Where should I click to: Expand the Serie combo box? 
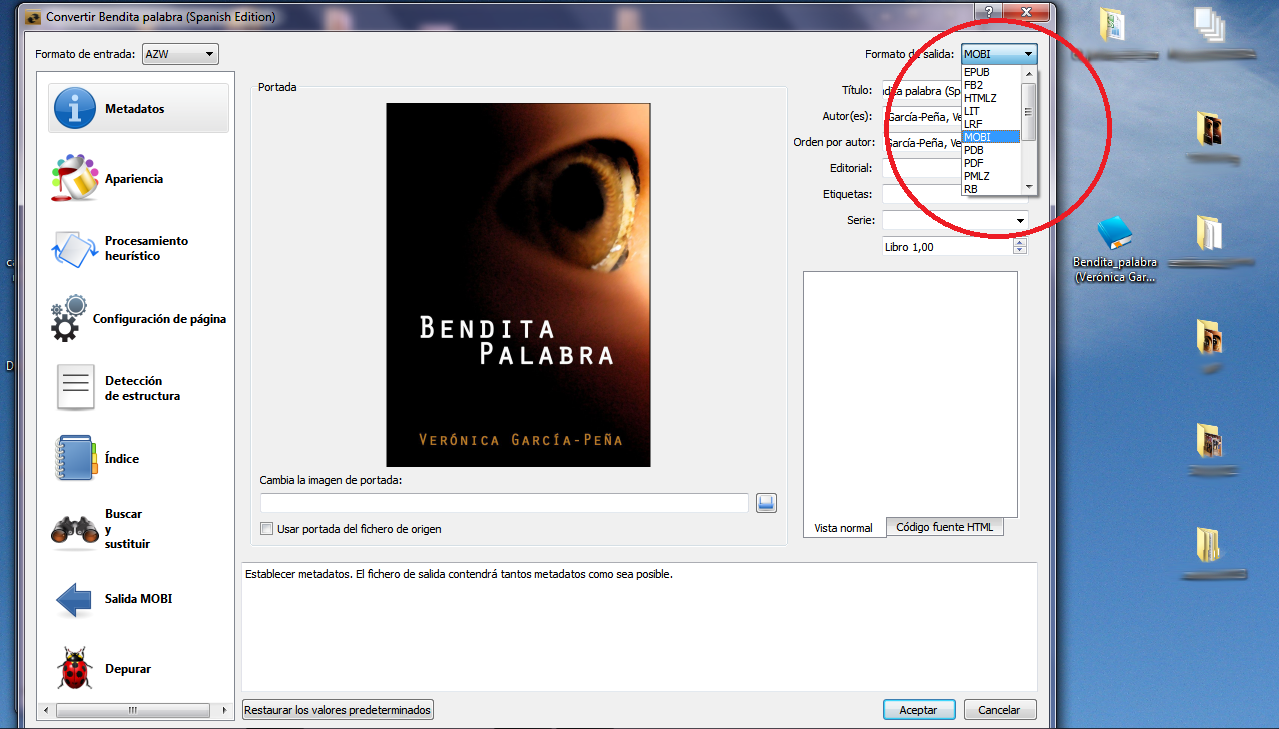[x=1020, y=220]
